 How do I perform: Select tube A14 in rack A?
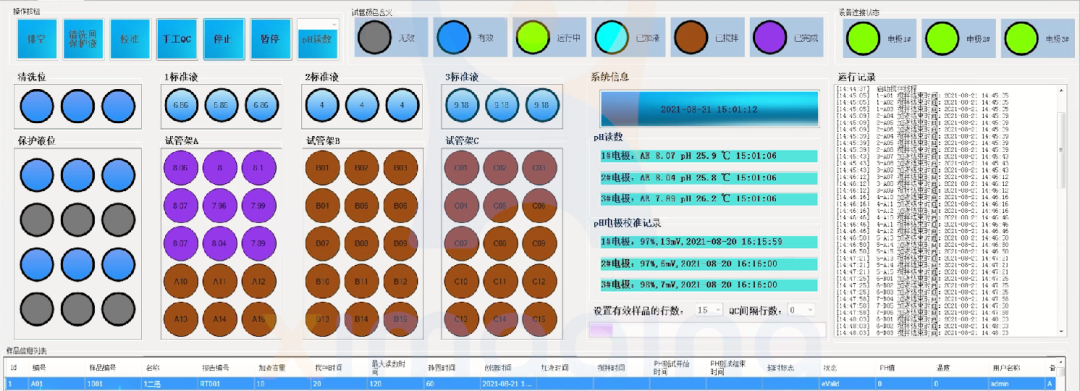coord(220,319)
